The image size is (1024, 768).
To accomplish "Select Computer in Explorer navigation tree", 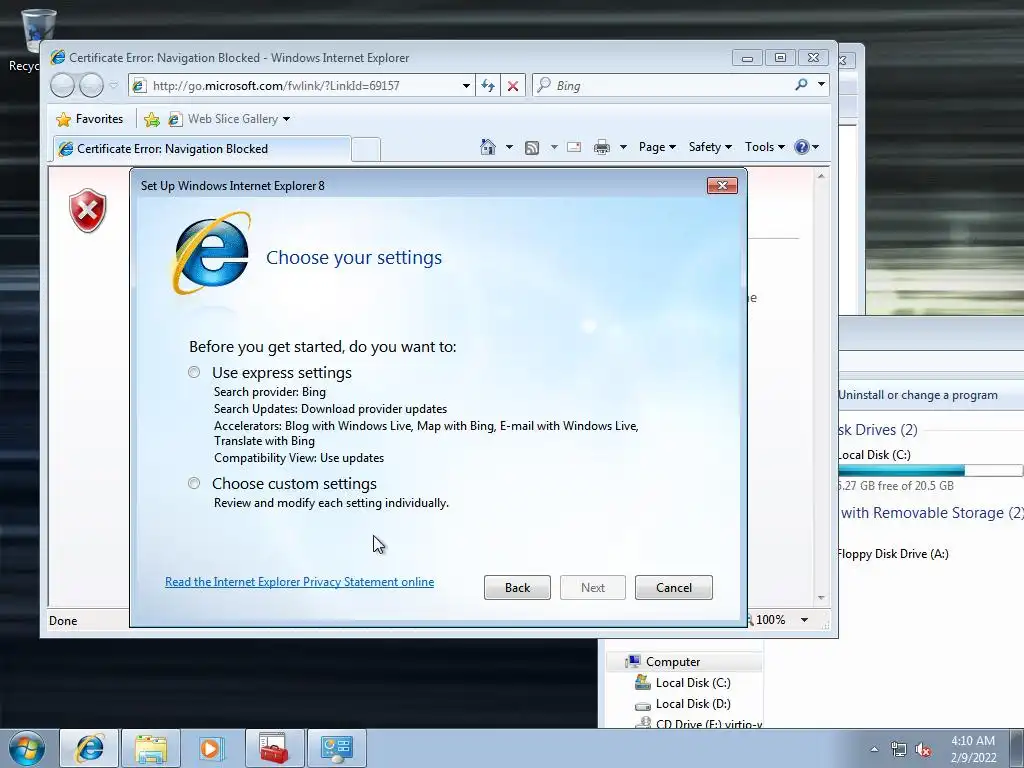I will pos(672,662).
